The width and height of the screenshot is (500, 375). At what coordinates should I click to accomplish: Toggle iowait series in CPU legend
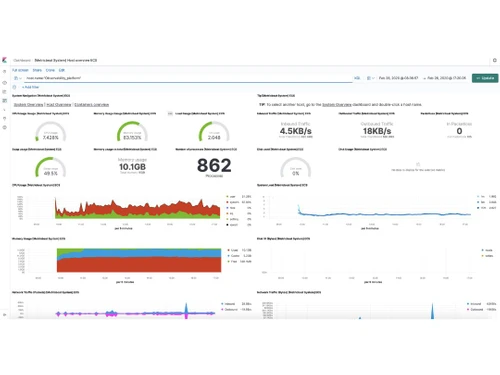[234, 225]
